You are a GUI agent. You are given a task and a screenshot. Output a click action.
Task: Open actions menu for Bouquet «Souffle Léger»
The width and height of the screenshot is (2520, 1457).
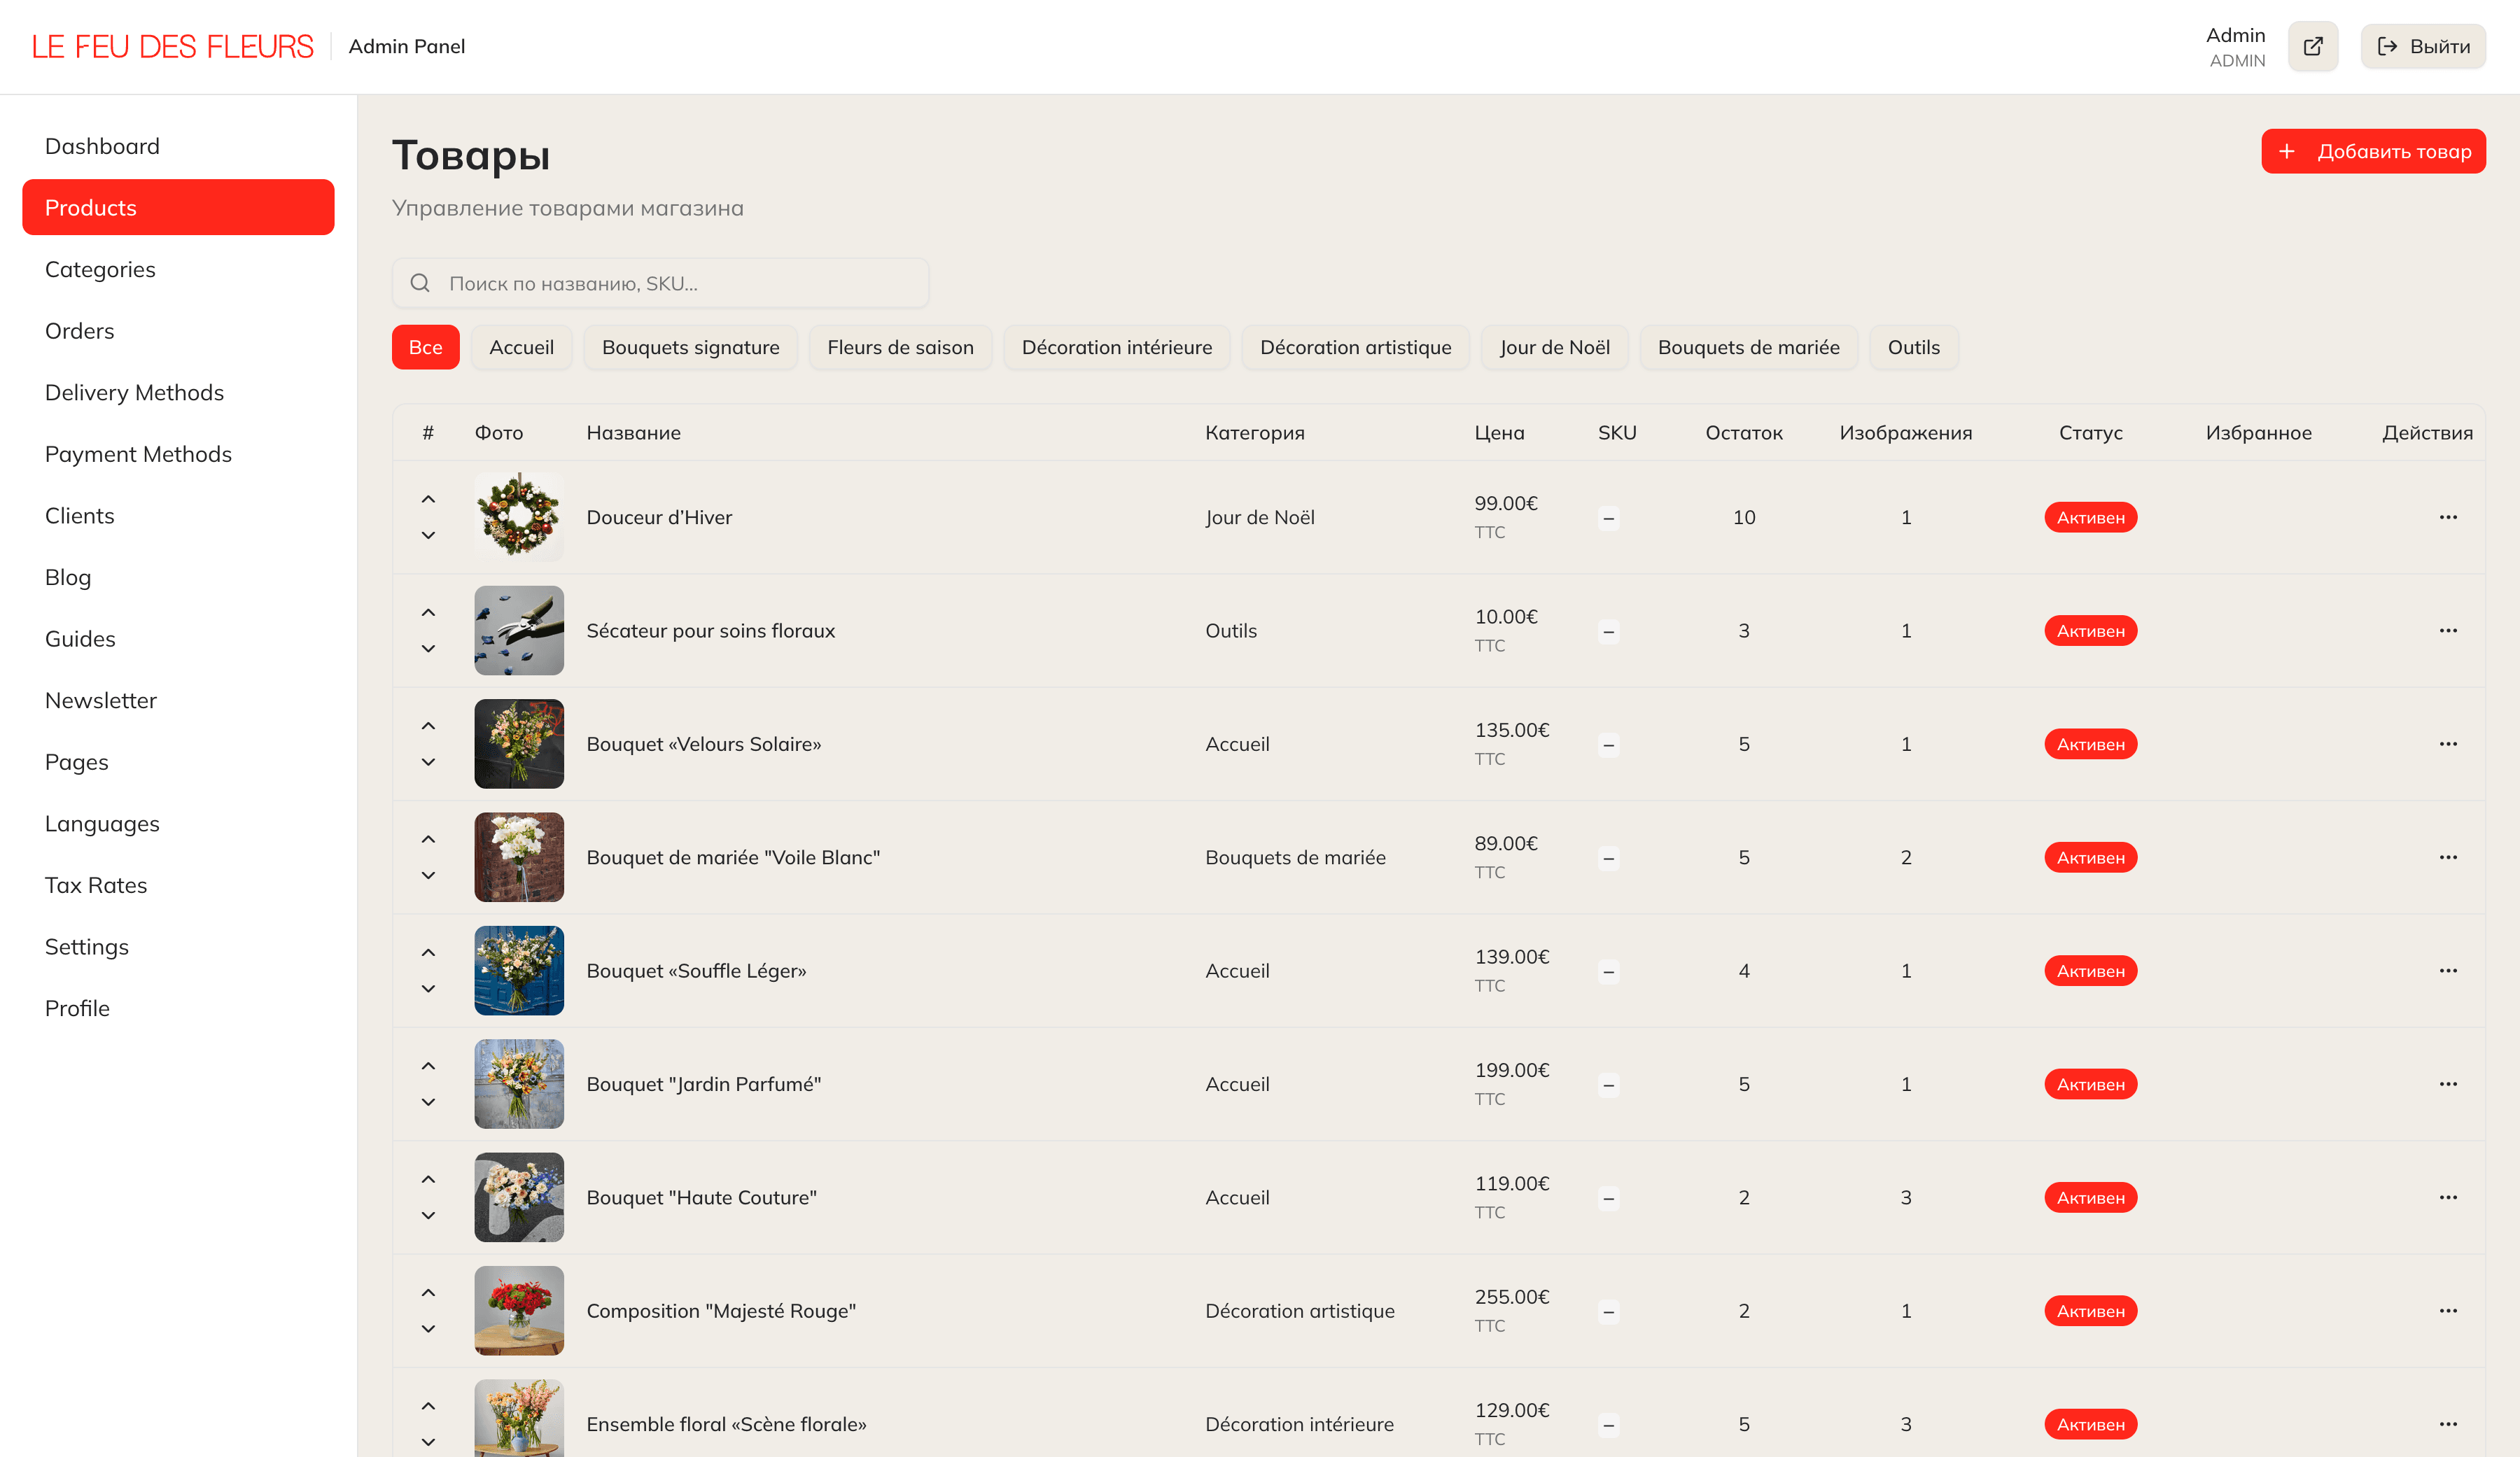point(2447,970)
